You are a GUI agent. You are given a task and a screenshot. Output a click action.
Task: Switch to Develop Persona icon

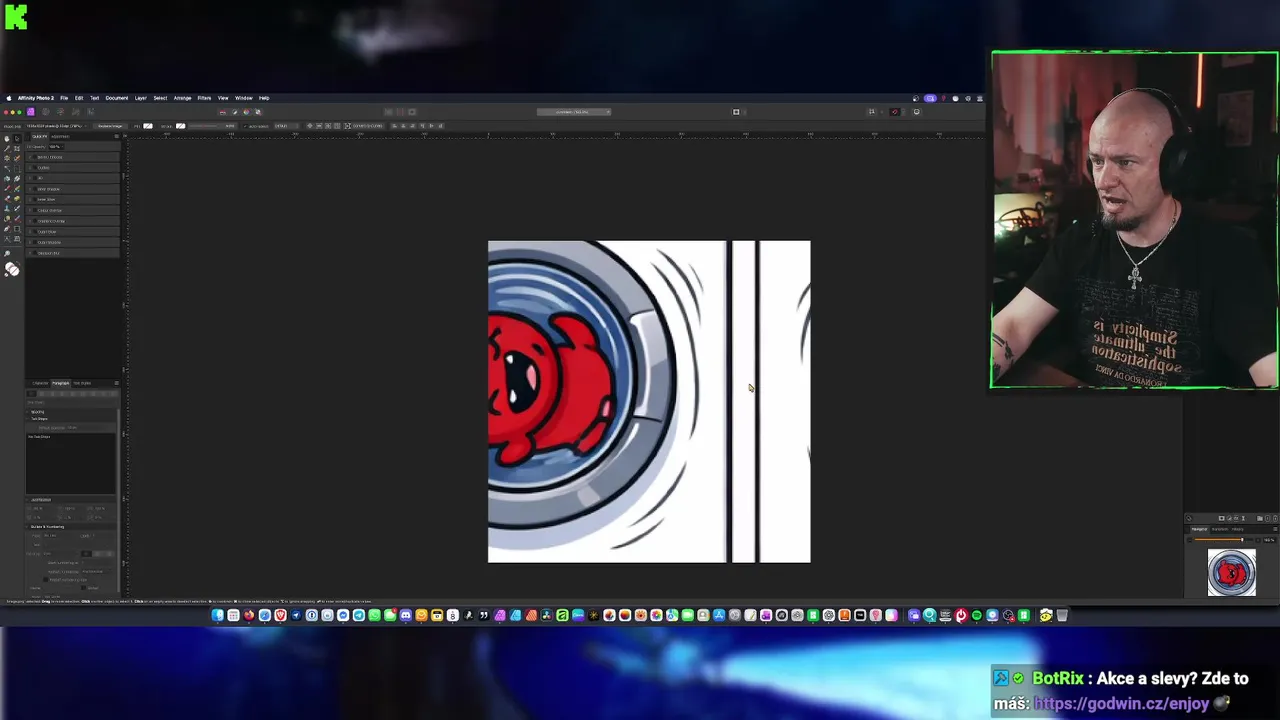coord(61,112)
